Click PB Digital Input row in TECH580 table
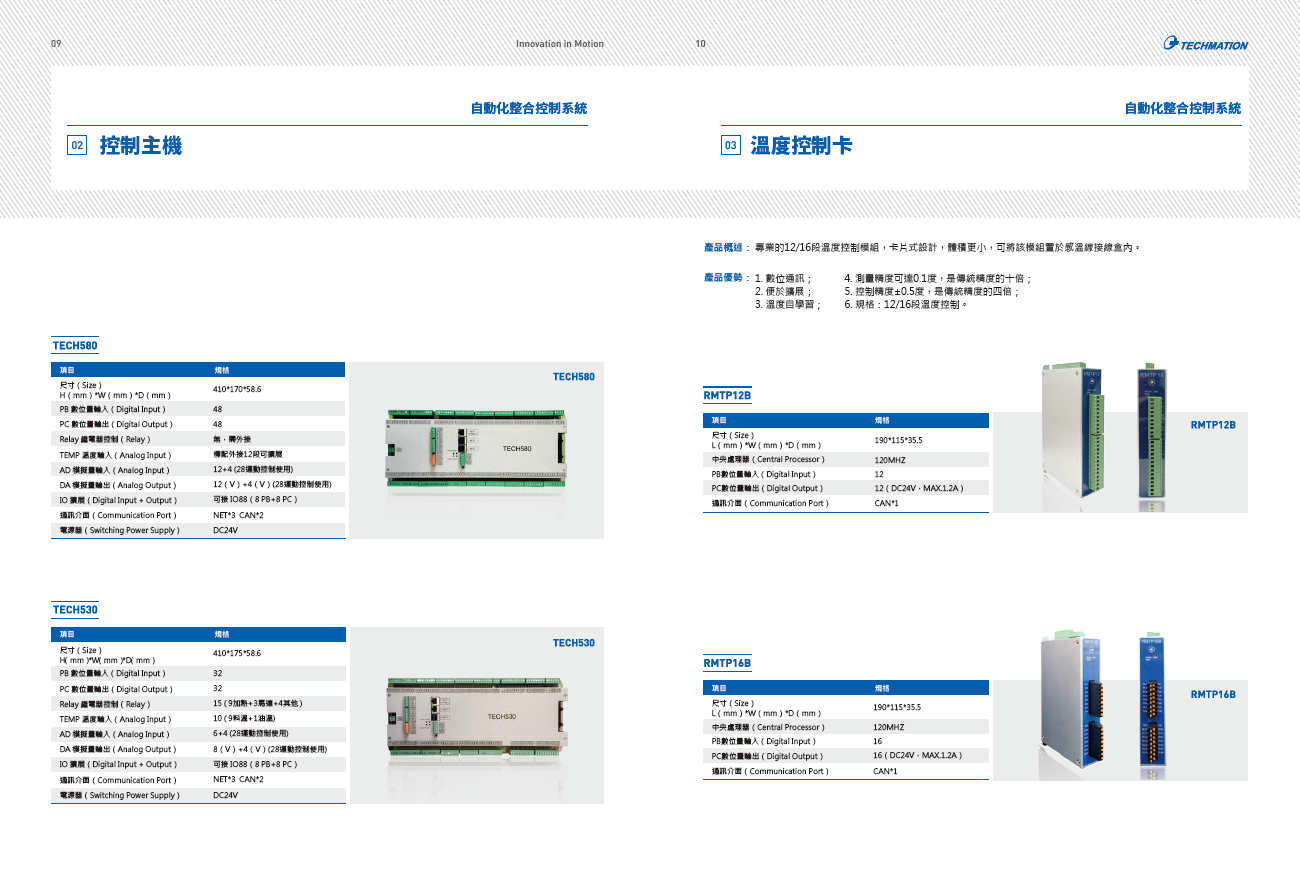 pos(198,409)
